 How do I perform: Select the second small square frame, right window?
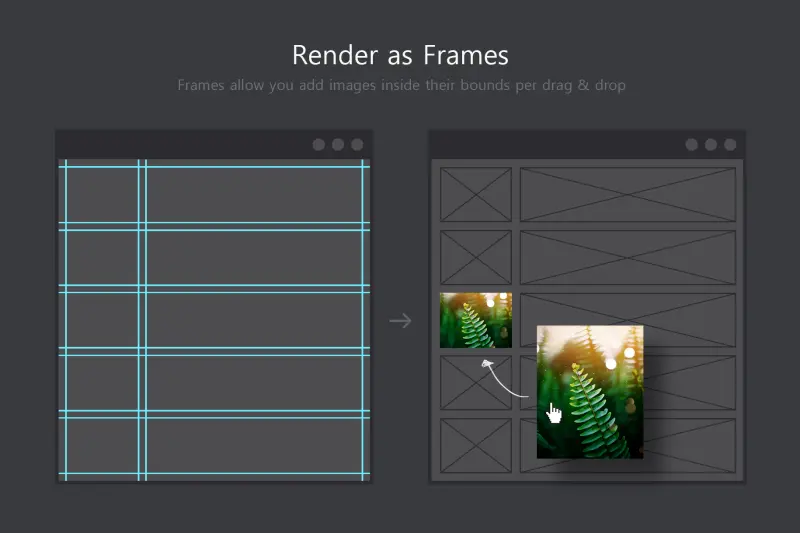(476, 257)
